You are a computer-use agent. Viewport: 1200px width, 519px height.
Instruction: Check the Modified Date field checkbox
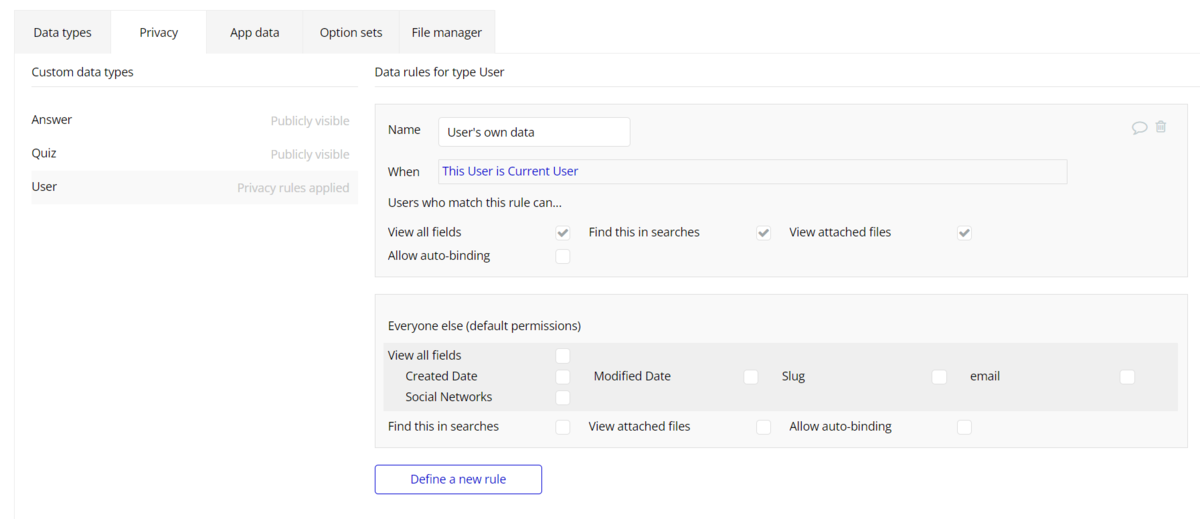(751, 377)
